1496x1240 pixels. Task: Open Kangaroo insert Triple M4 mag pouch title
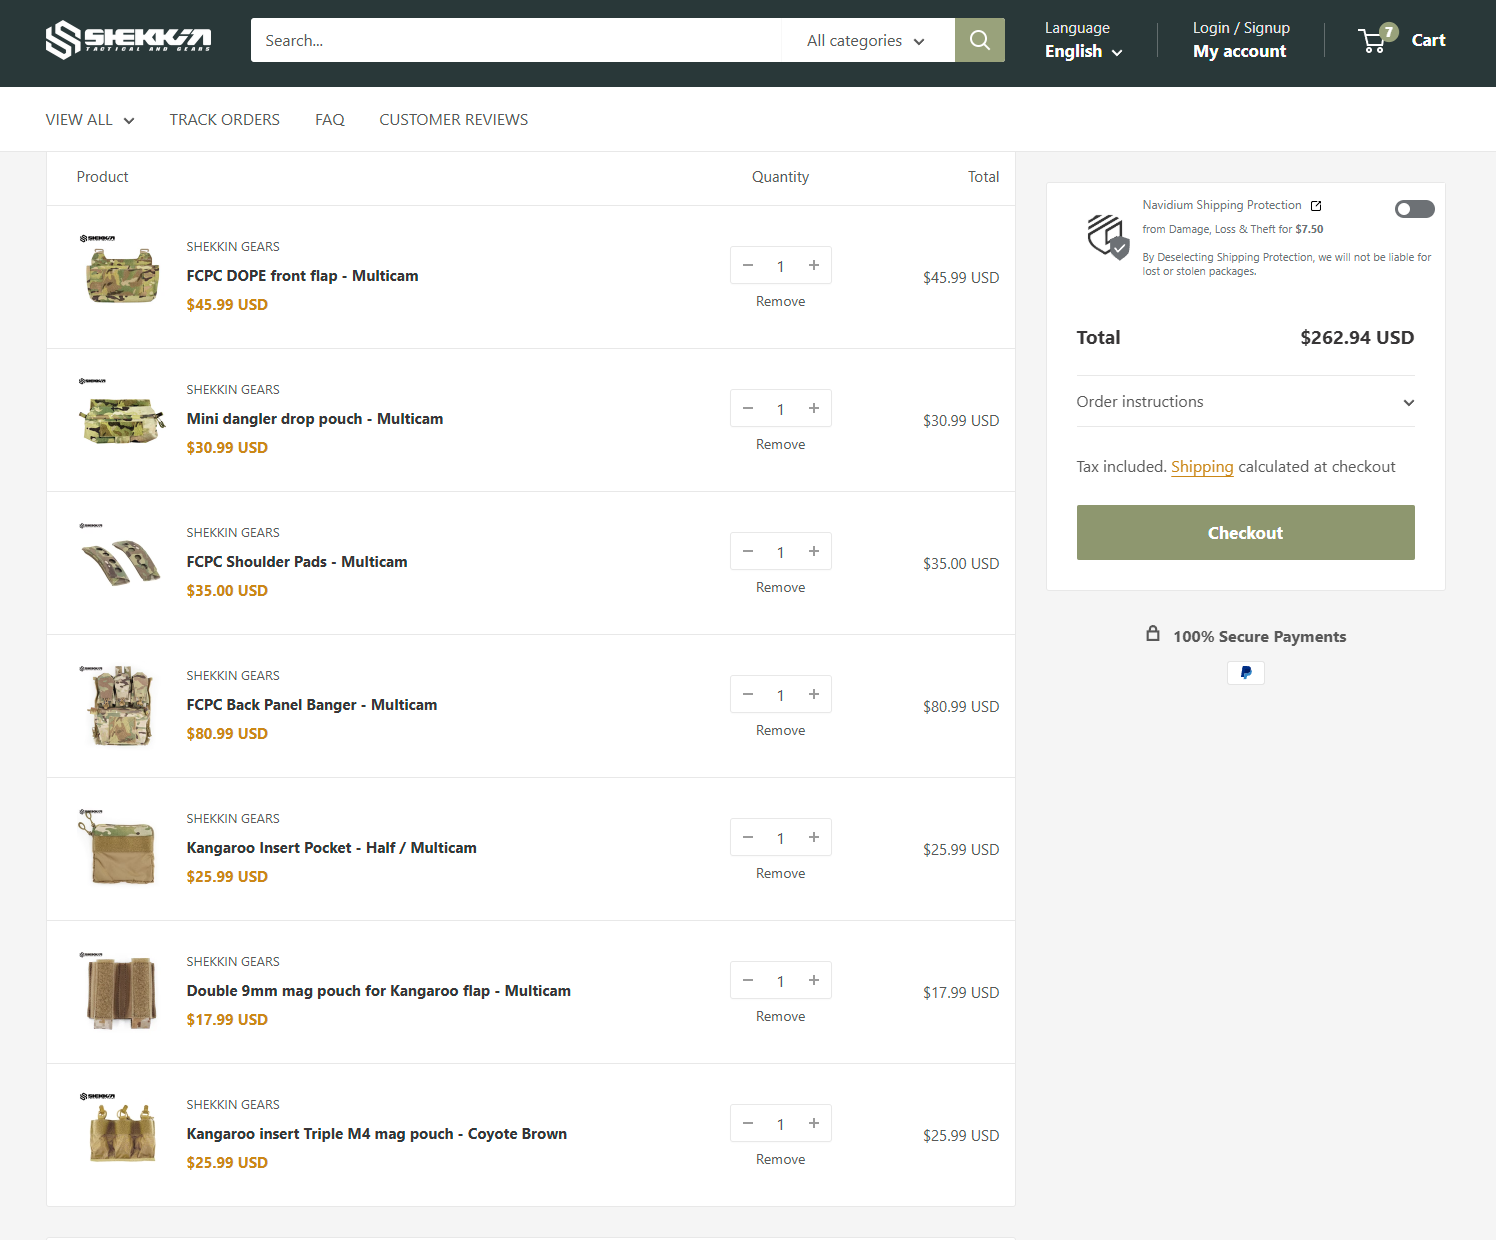[377, 1134]
